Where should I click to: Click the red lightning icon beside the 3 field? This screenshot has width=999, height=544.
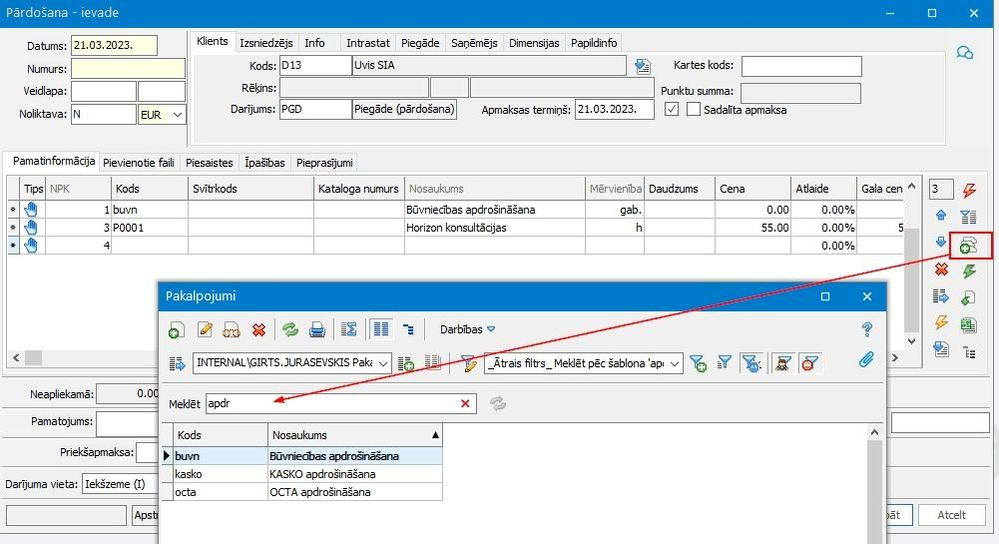click(x=969, y=190)
